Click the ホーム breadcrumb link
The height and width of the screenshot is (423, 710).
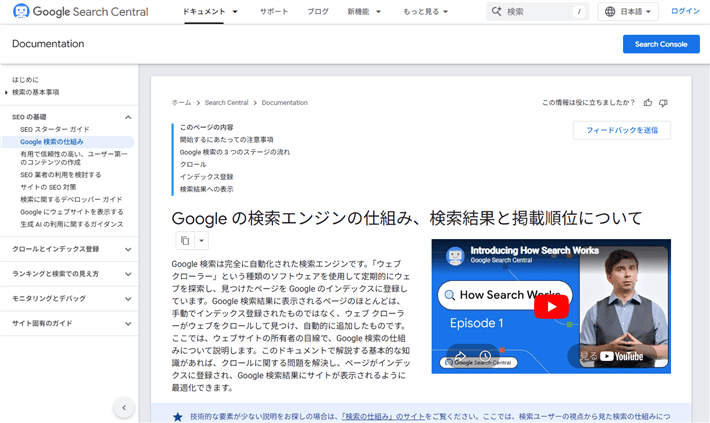pos(181,103)
